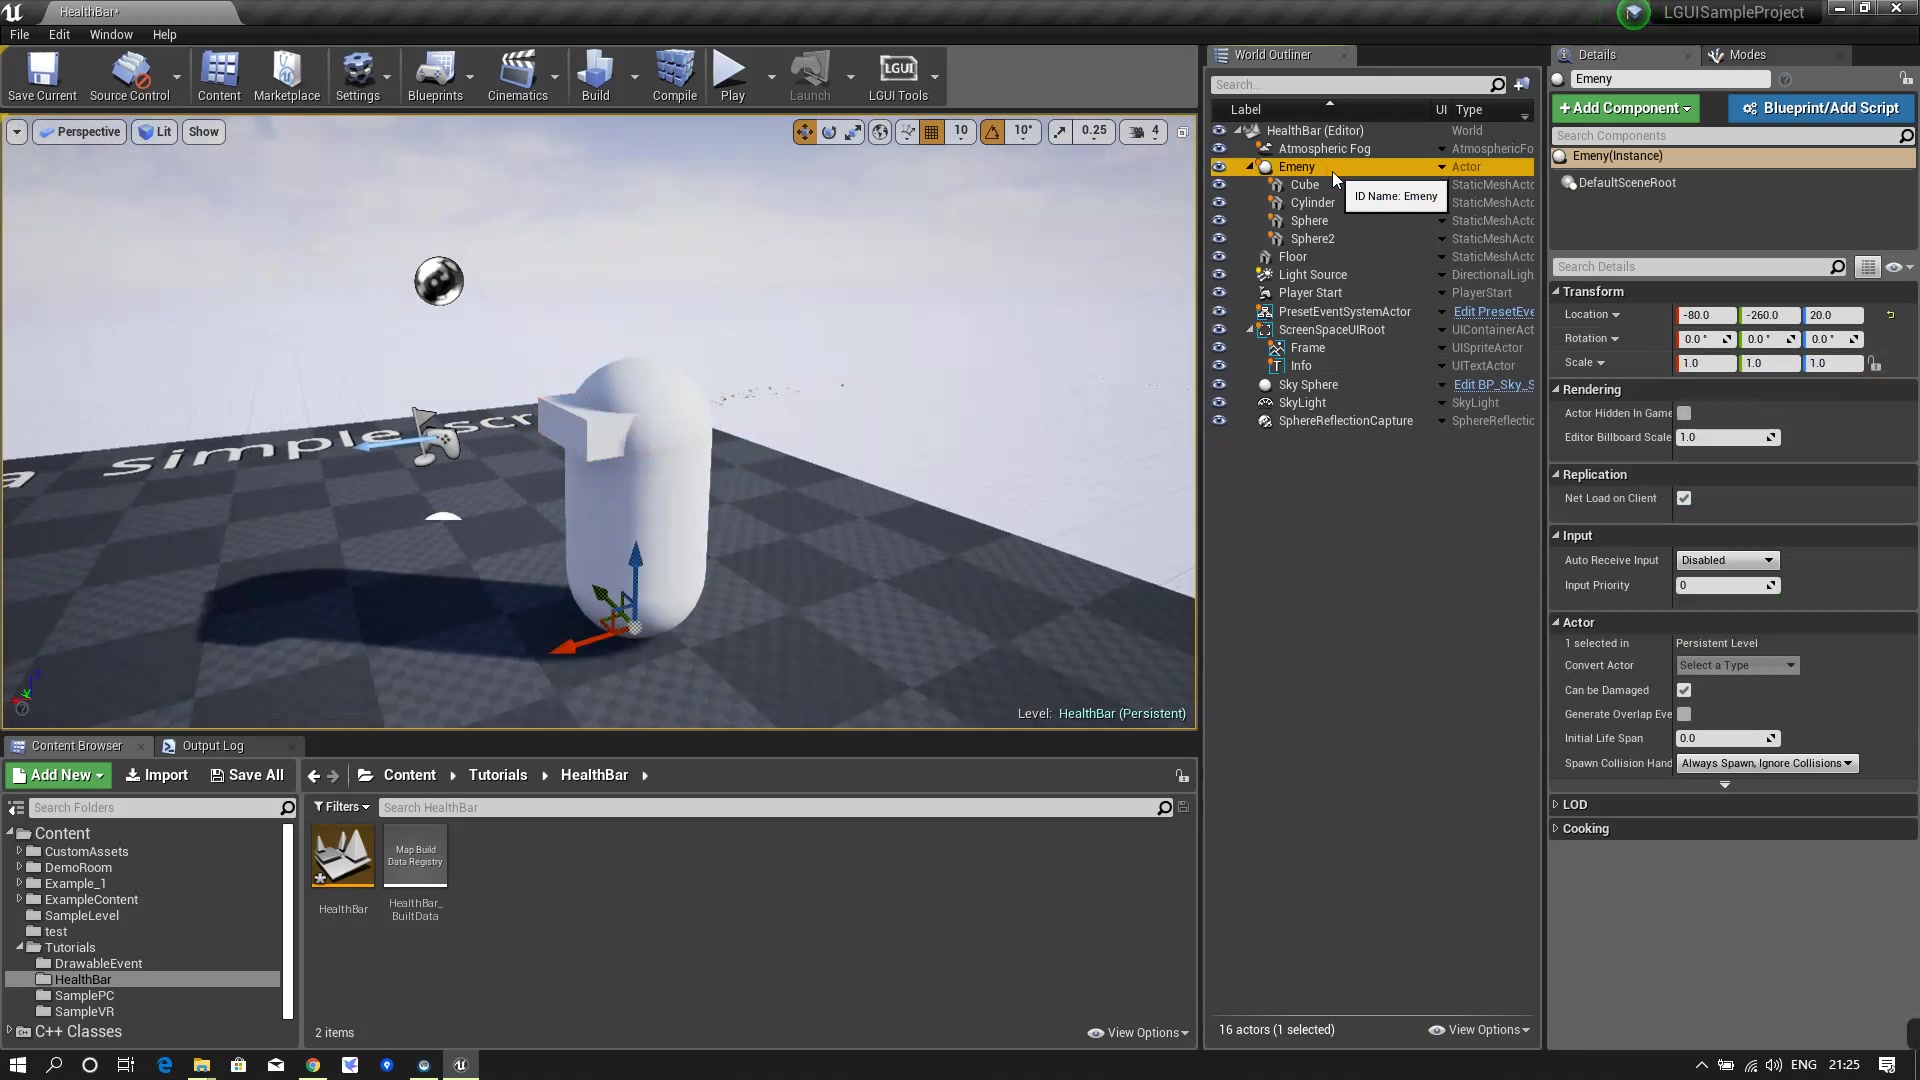Open the Unreal Editor taskbar icon

(460, 1065)
